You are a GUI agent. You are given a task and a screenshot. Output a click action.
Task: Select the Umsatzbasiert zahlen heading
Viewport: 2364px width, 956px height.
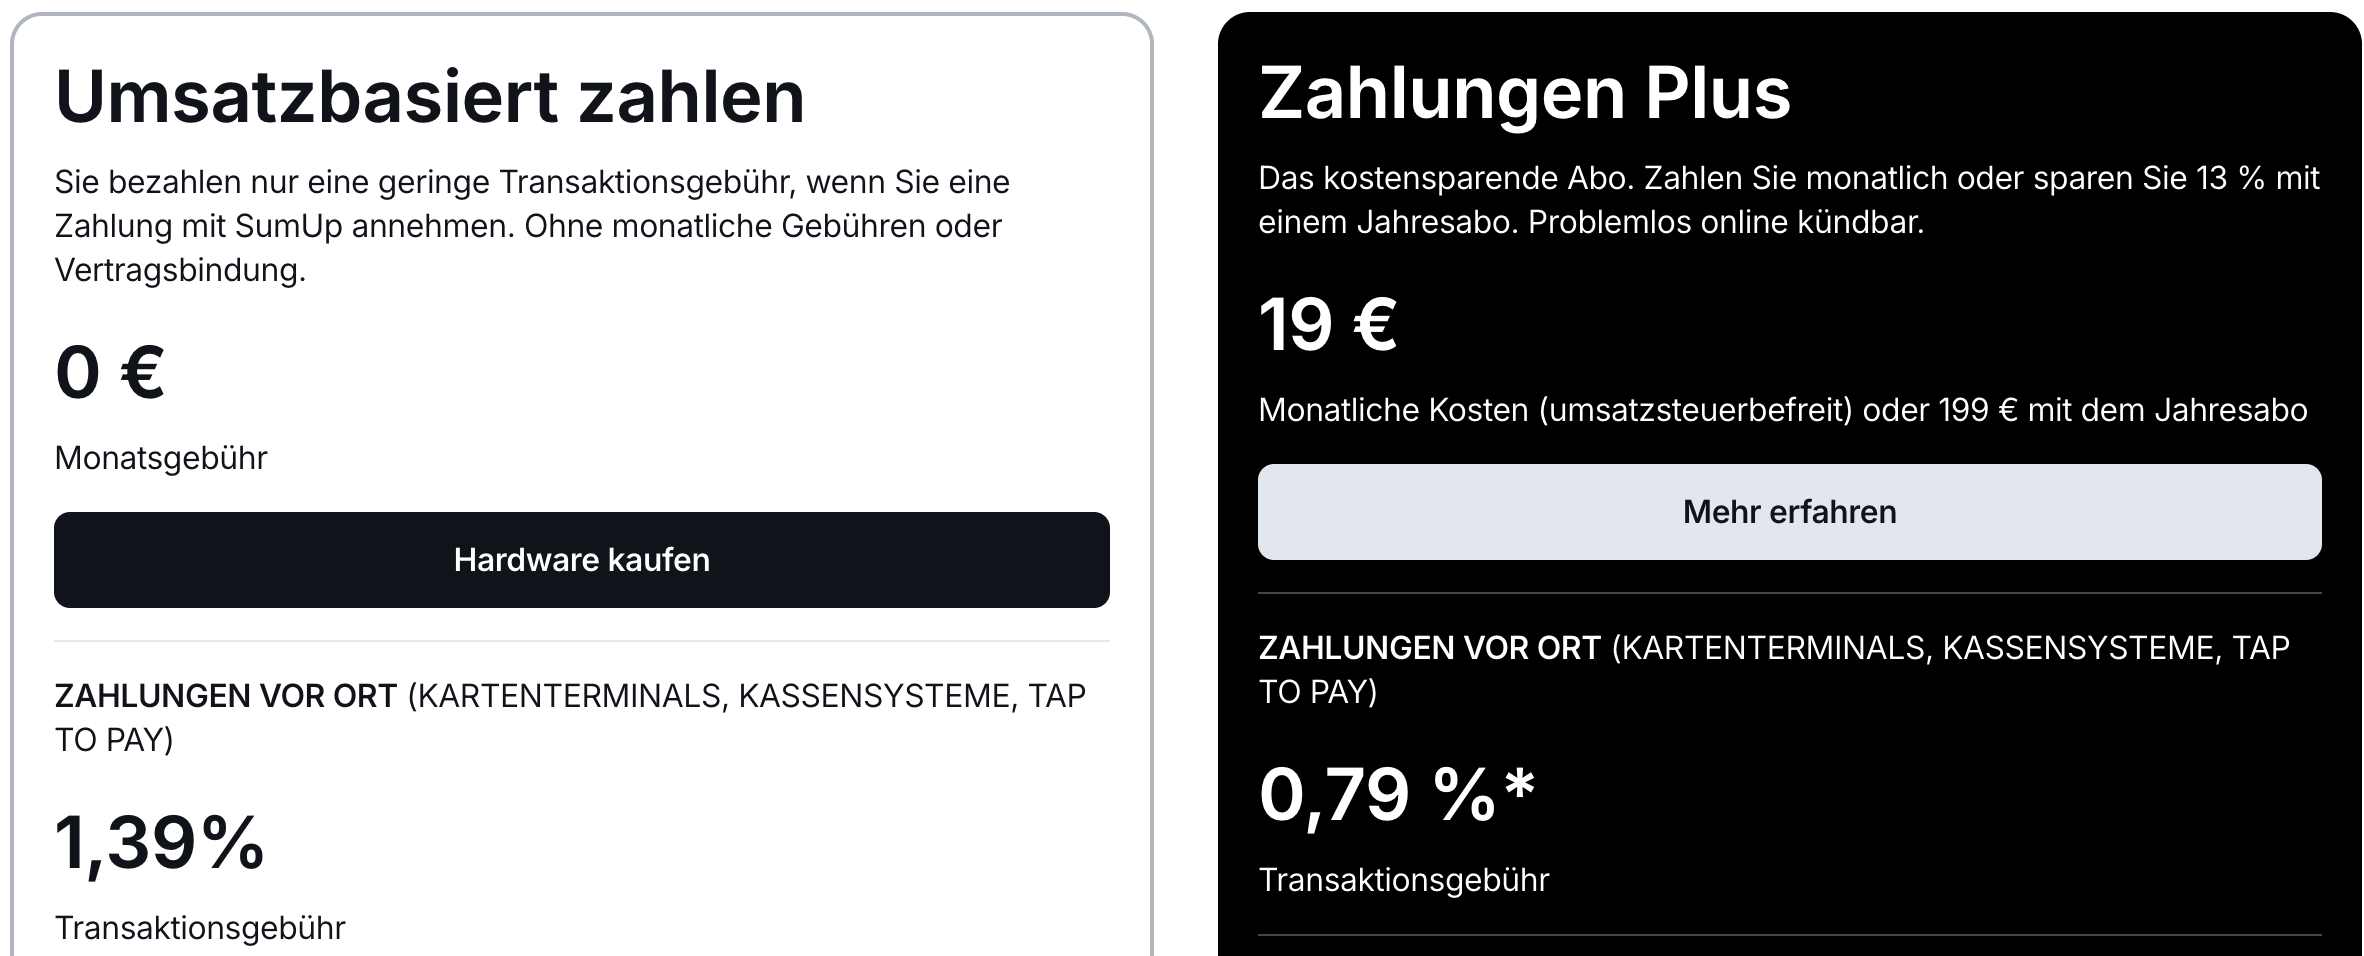[x=430, y=98]
